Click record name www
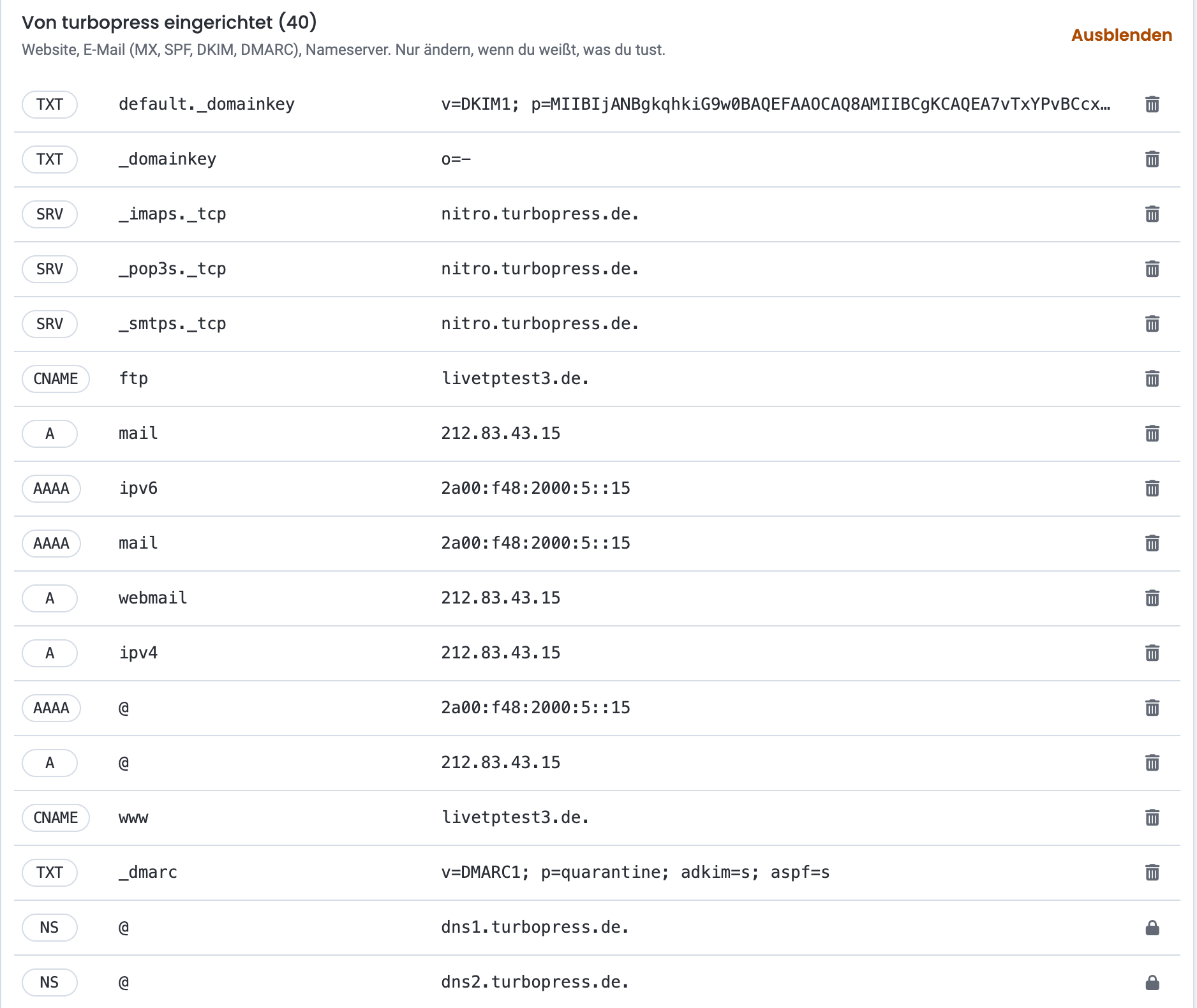 coord(134,818)
